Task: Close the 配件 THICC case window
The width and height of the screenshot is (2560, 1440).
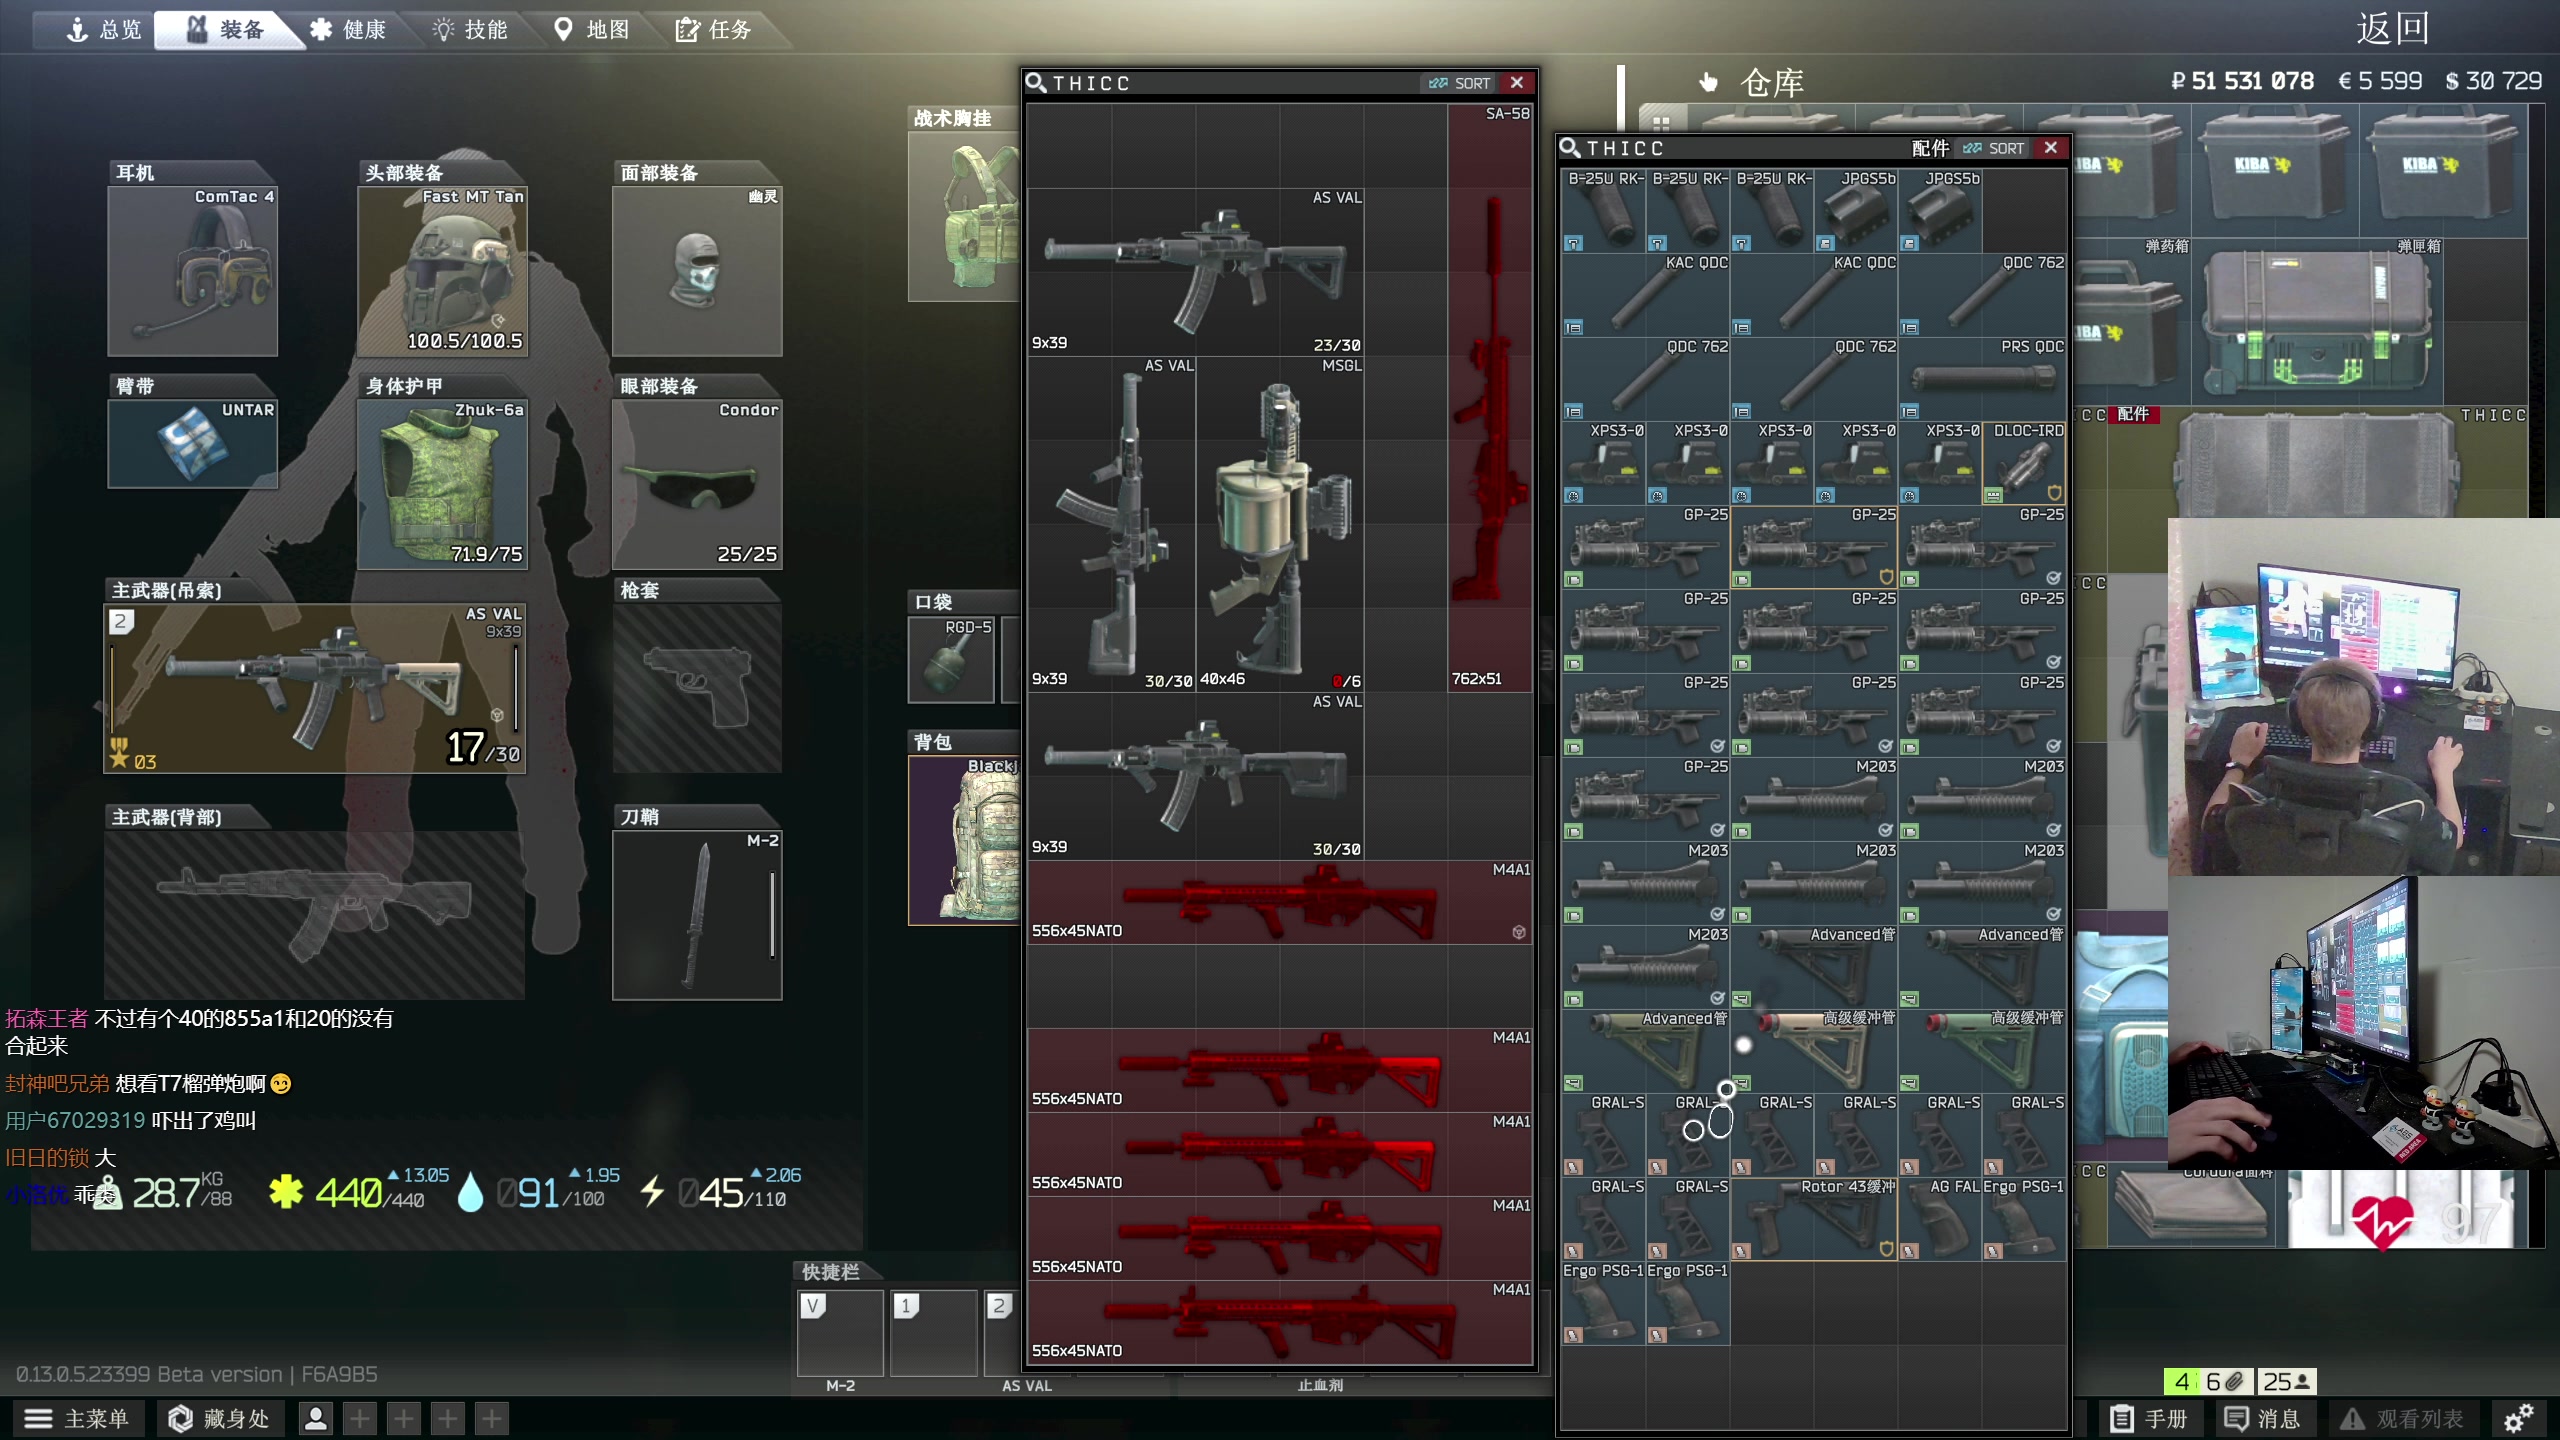Action: click(2051, 148)
